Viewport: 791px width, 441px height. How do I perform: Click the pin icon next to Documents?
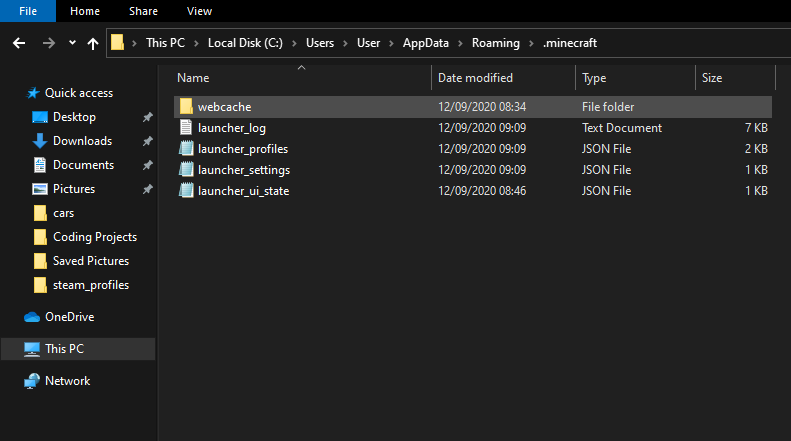148,165
